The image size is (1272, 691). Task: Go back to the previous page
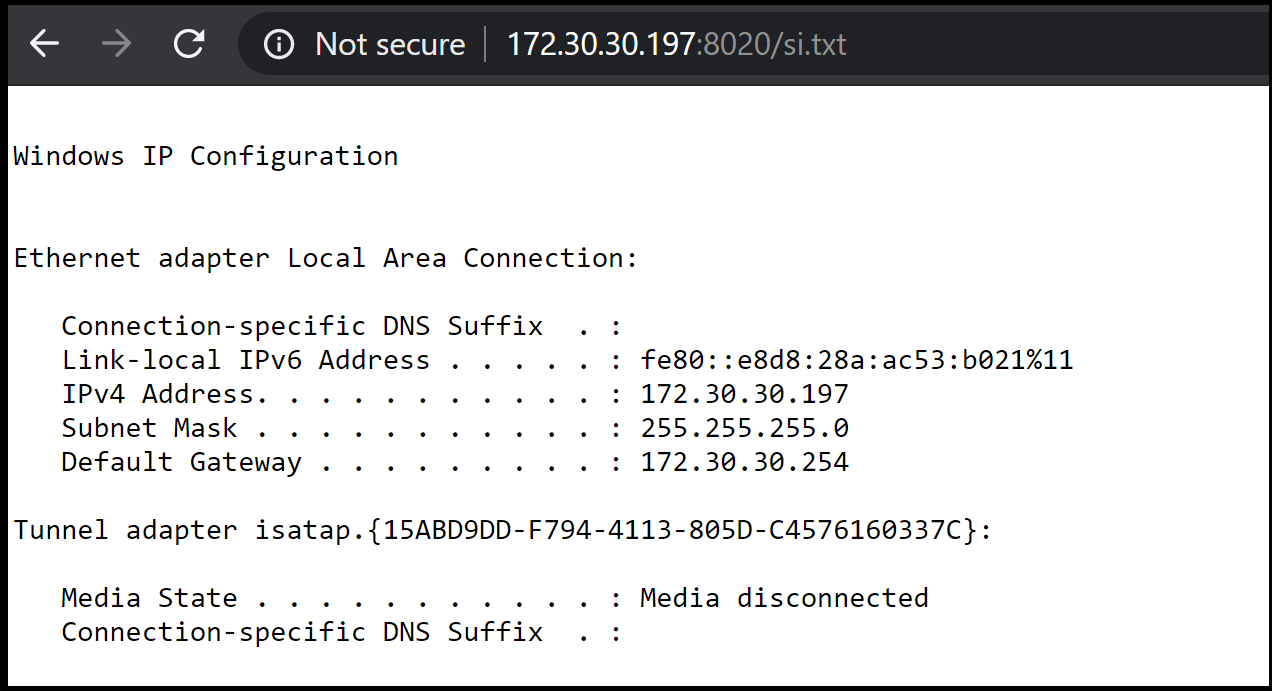(x=45, y=43)
